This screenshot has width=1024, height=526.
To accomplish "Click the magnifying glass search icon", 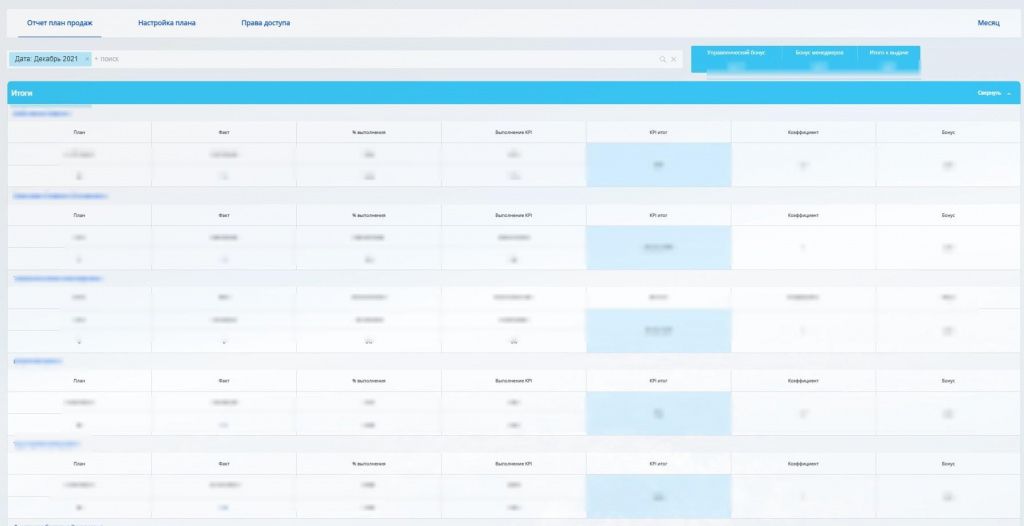I will (662, 59).
